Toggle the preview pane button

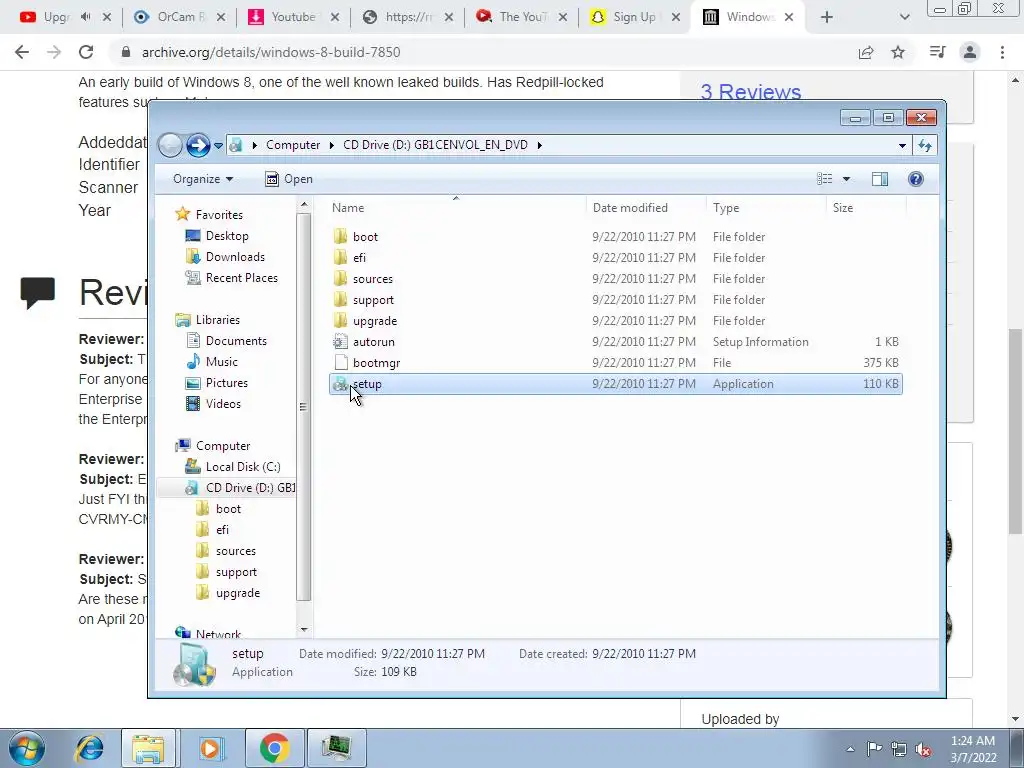click(x=880, y=179)
